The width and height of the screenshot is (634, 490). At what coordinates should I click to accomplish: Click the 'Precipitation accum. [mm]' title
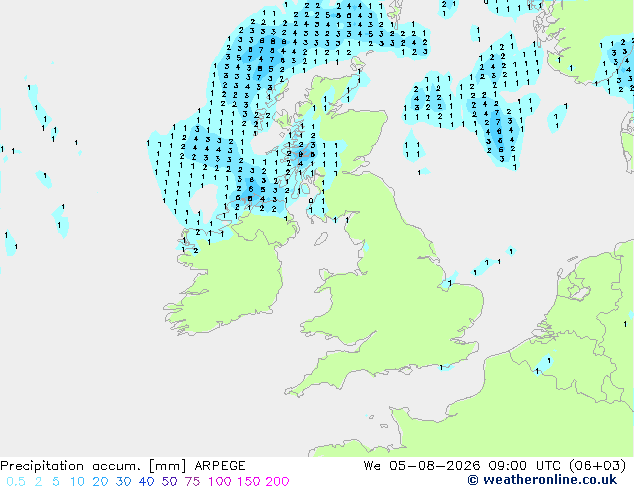point(93,466)
